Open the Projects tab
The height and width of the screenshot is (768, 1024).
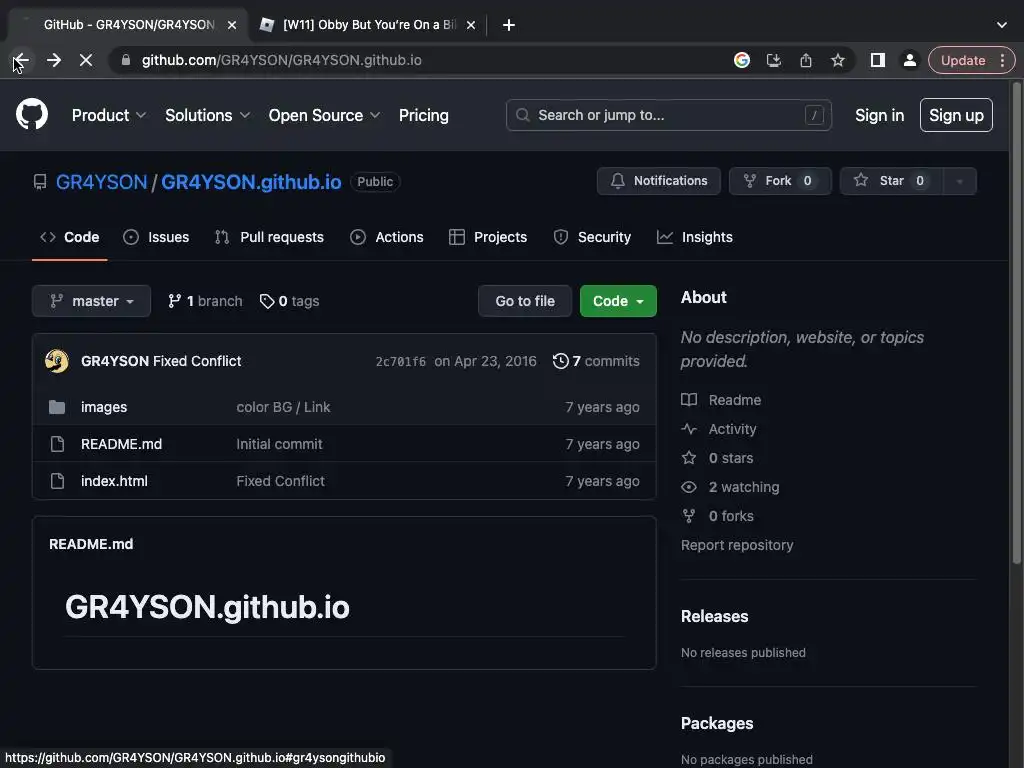[488, 237]
